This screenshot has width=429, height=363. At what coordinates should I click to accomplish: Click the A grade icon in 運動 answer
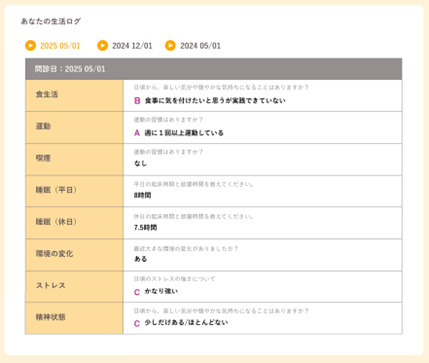coord(137,133)
